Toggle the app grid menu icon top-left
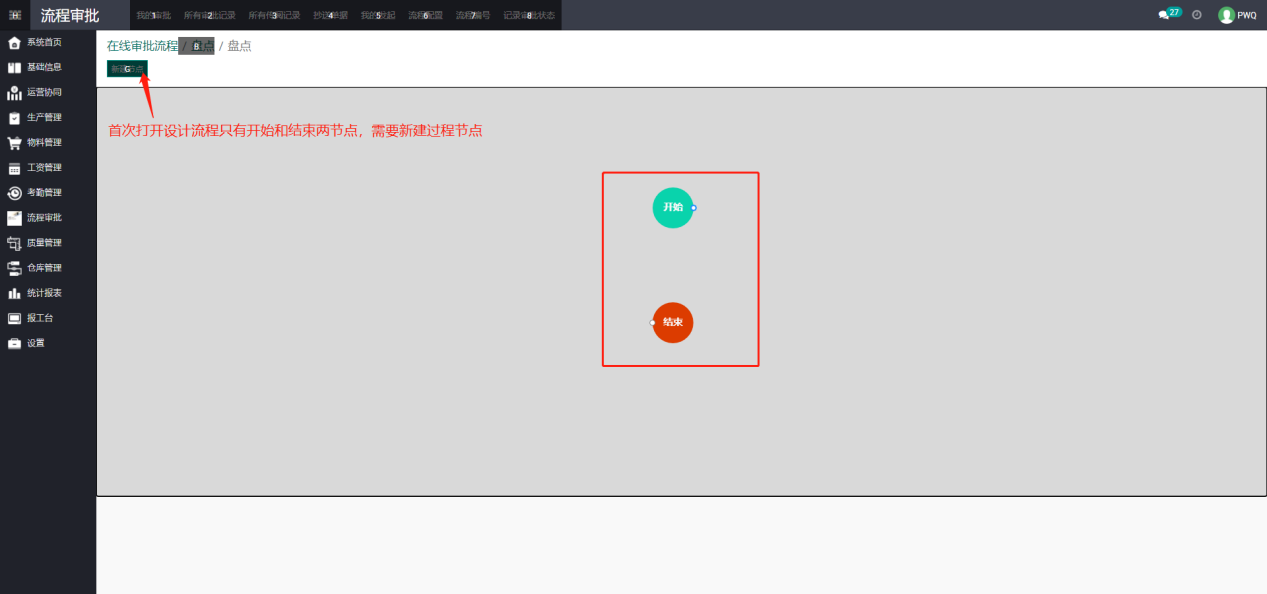 pos(15,15)
